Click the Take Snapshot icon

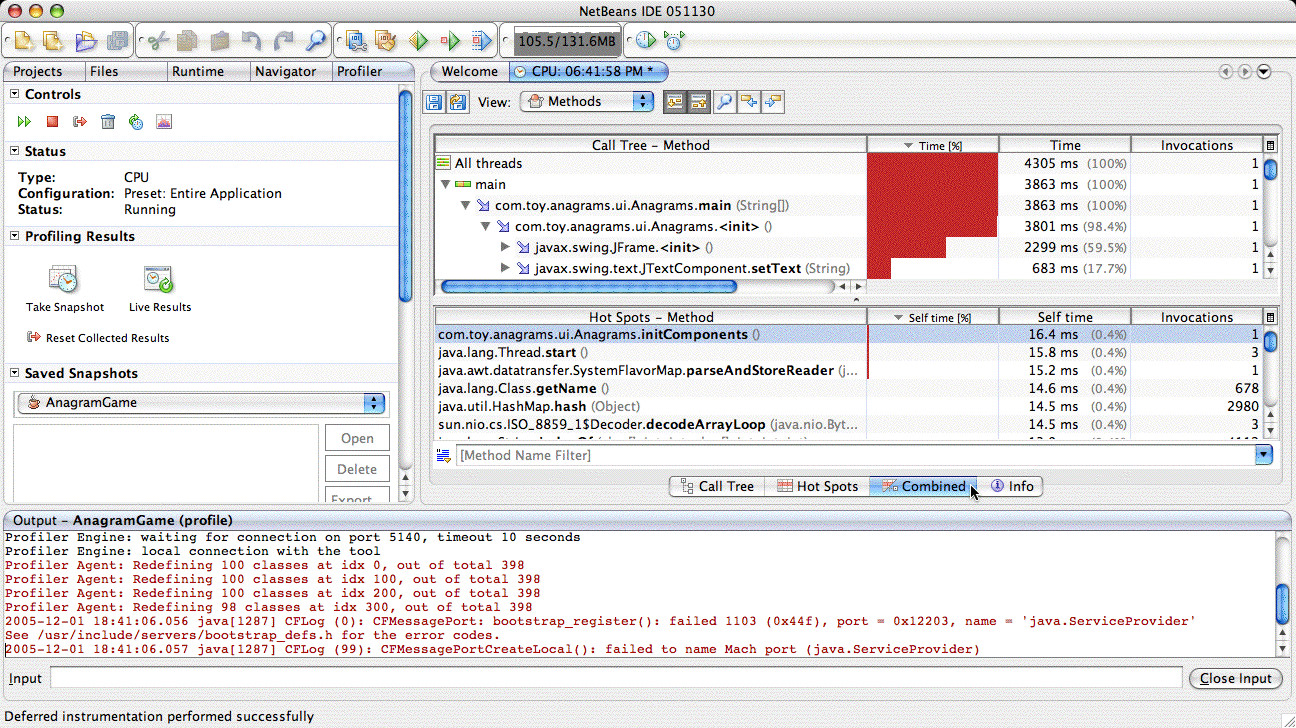64,279
